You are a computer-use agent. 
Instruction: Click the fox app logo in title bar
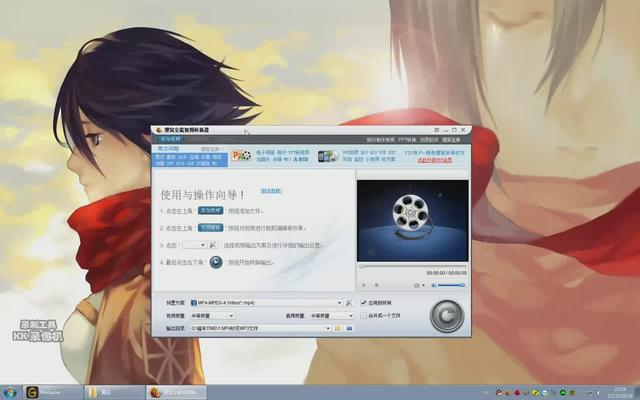[x=159, y=130]
